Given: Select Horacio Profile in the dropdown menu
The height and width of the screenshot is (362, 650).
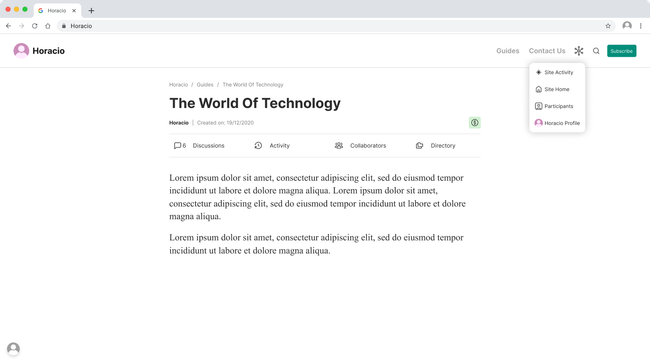Looking at the screenshot, I should click(x=557, y=123).
